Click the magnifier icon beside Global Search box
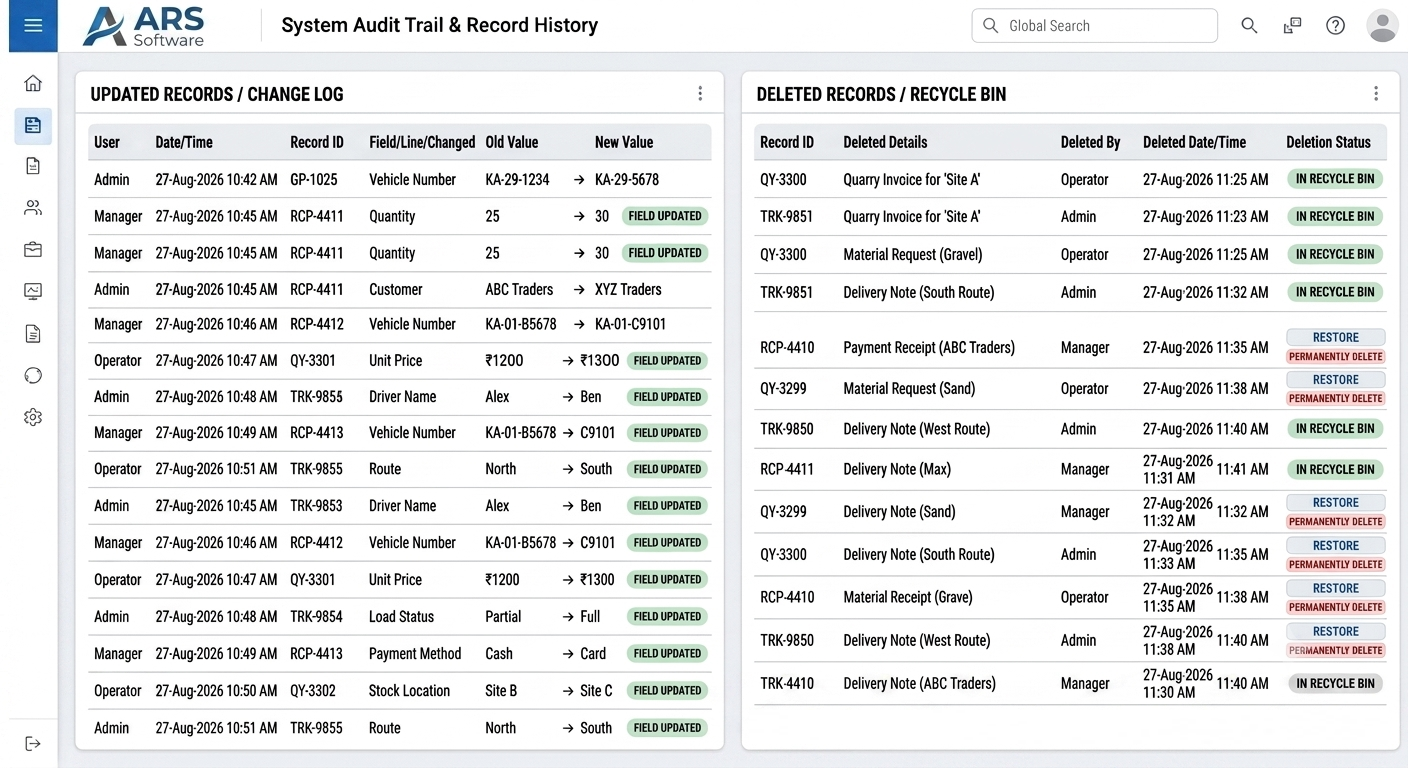 click(x=1249, y=26)
